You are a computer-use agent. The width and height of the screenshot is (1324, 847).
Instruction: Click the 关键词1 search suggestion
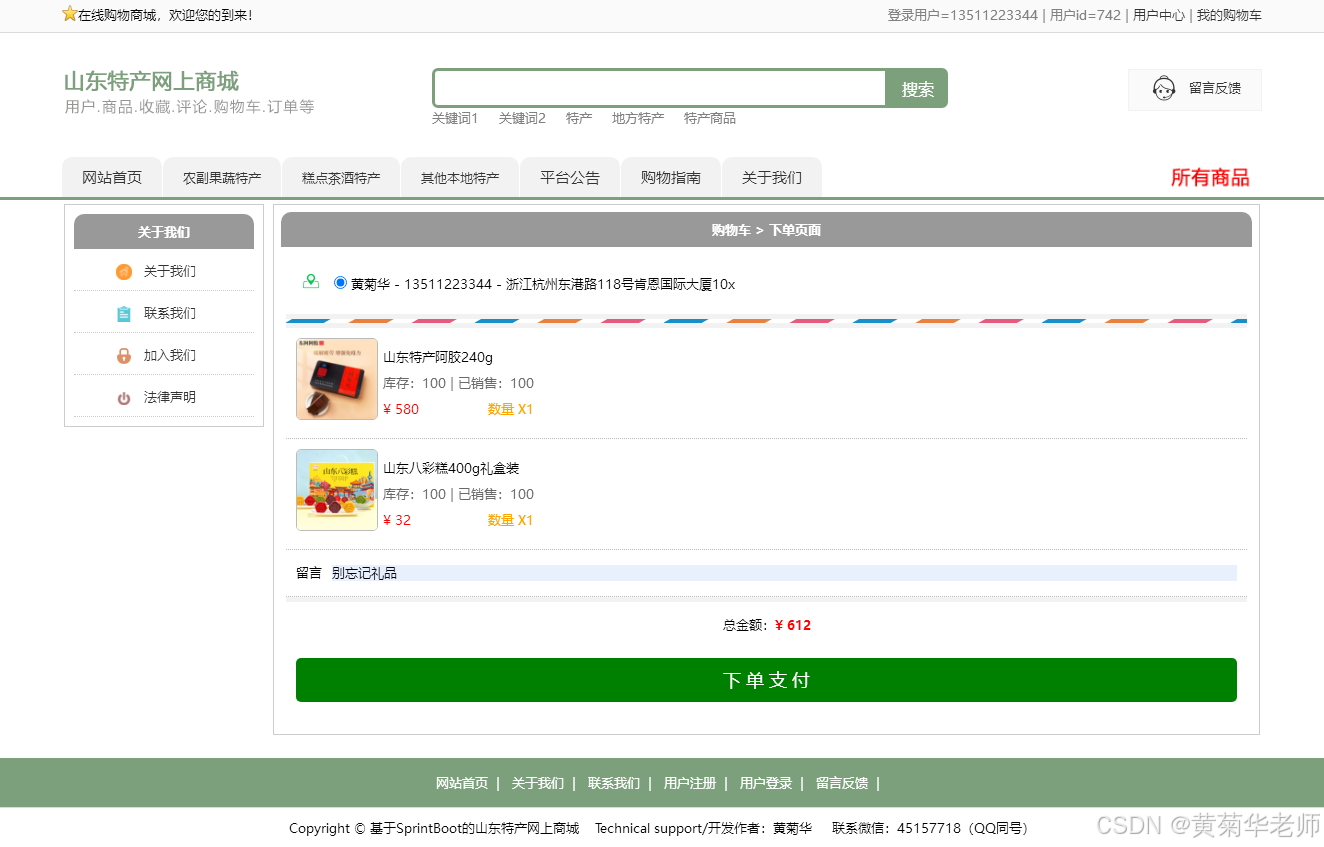tap(455, 118)
